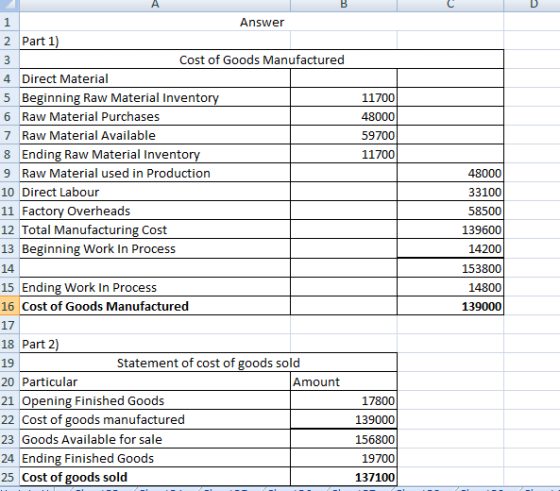This screenshot has width=560, height=491.
Task: Select row 25 header
Action: click(10, 477)
